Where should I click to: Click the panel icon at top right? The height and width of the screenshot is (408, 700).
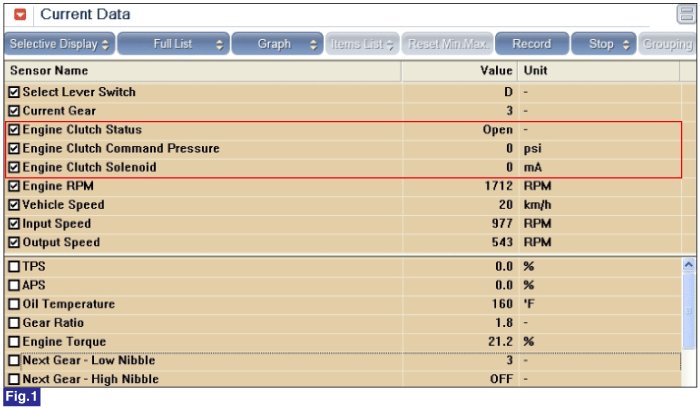[x=687, y=14]
